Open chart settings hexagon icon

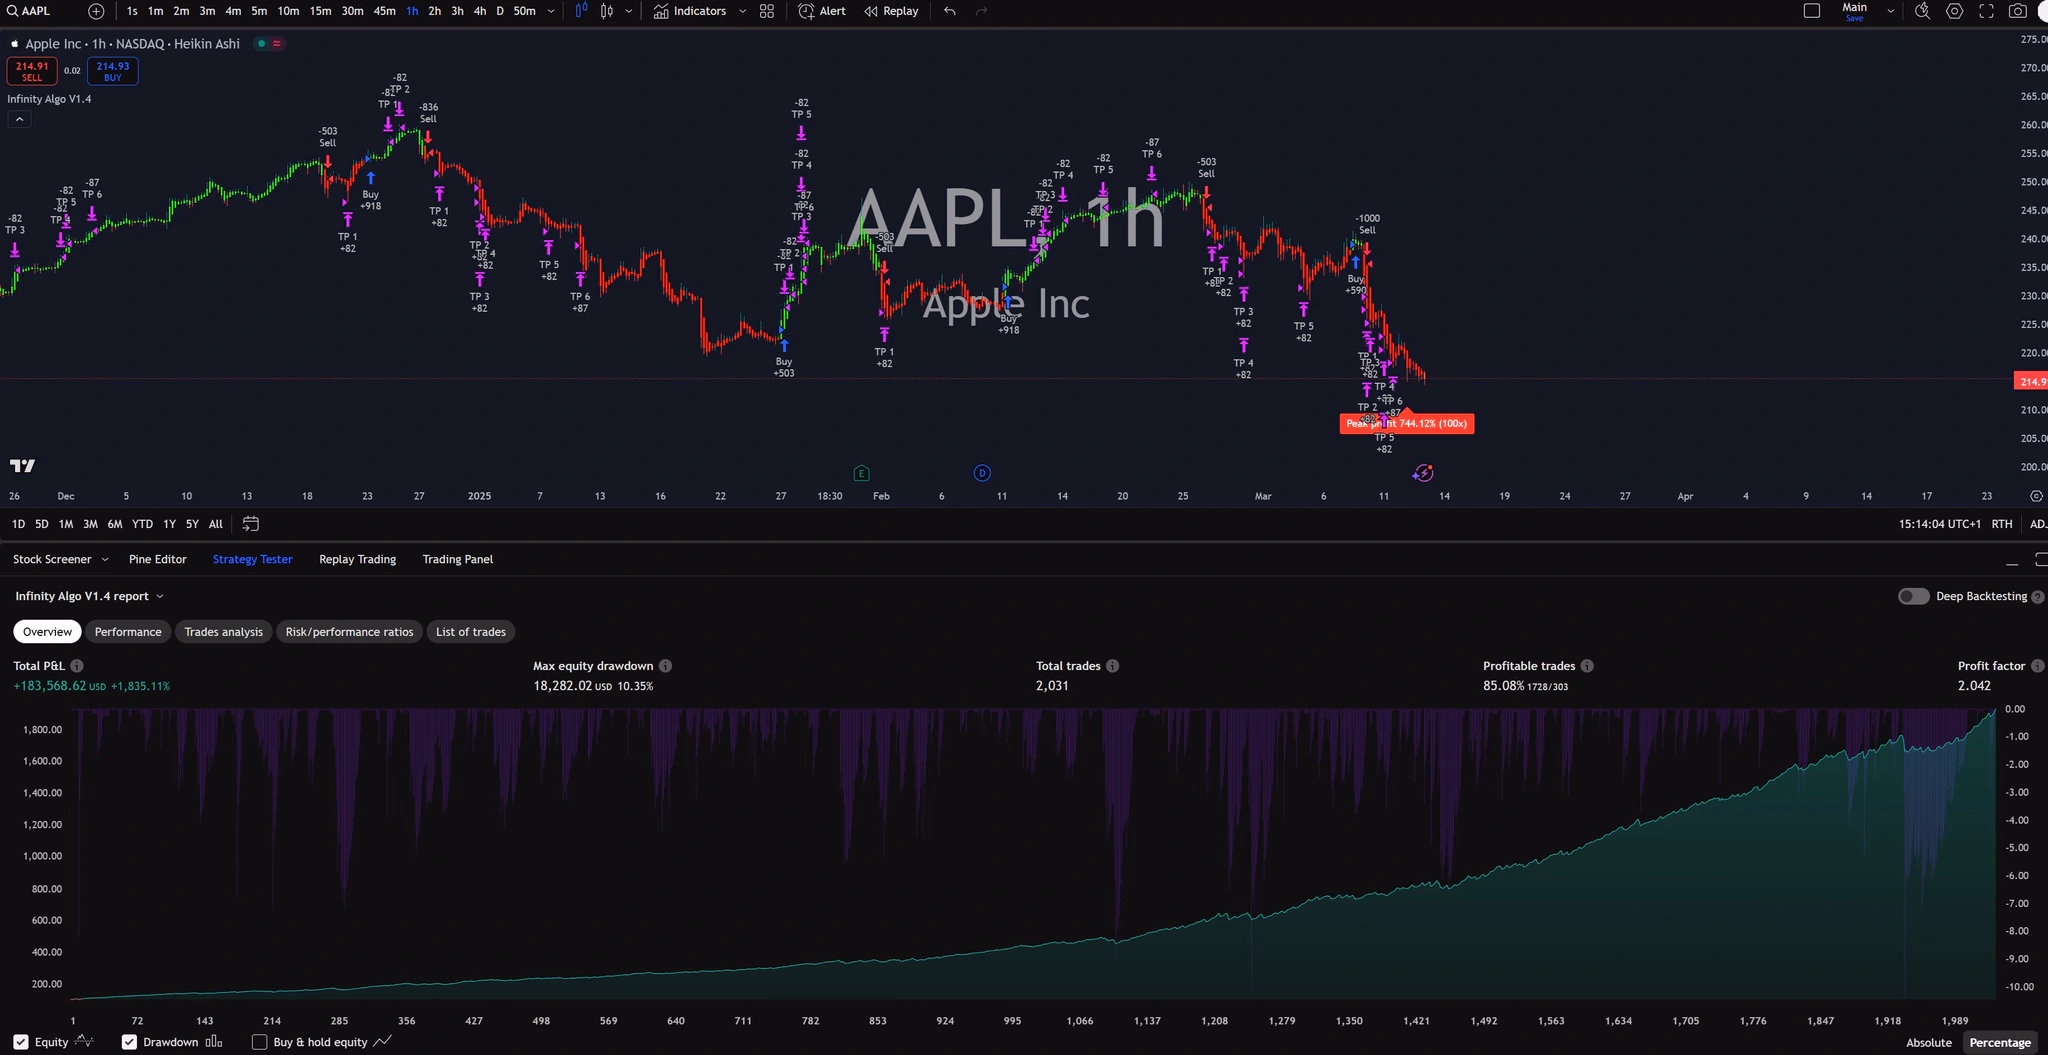pos(1954,11)
